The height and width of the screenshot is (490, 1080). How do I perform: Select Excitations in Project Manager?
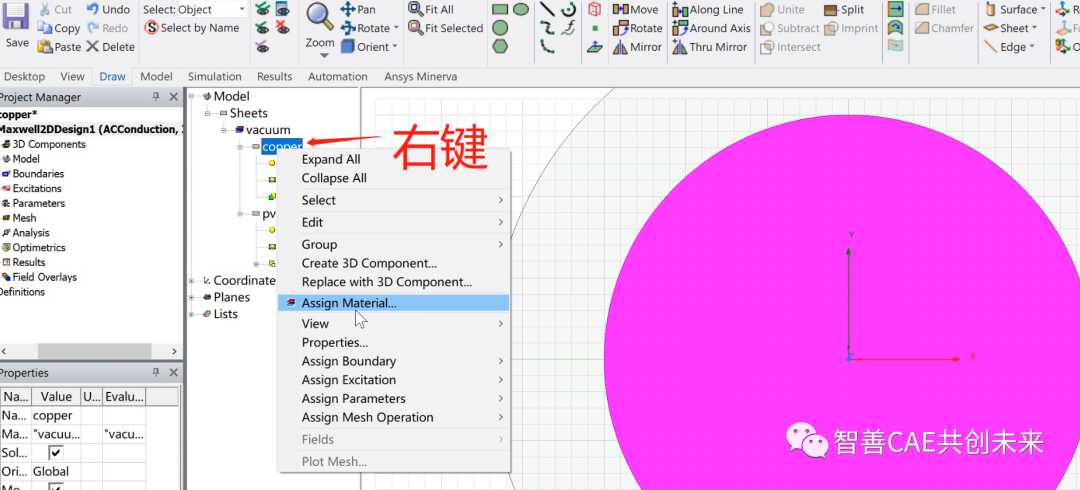point(37,188)
